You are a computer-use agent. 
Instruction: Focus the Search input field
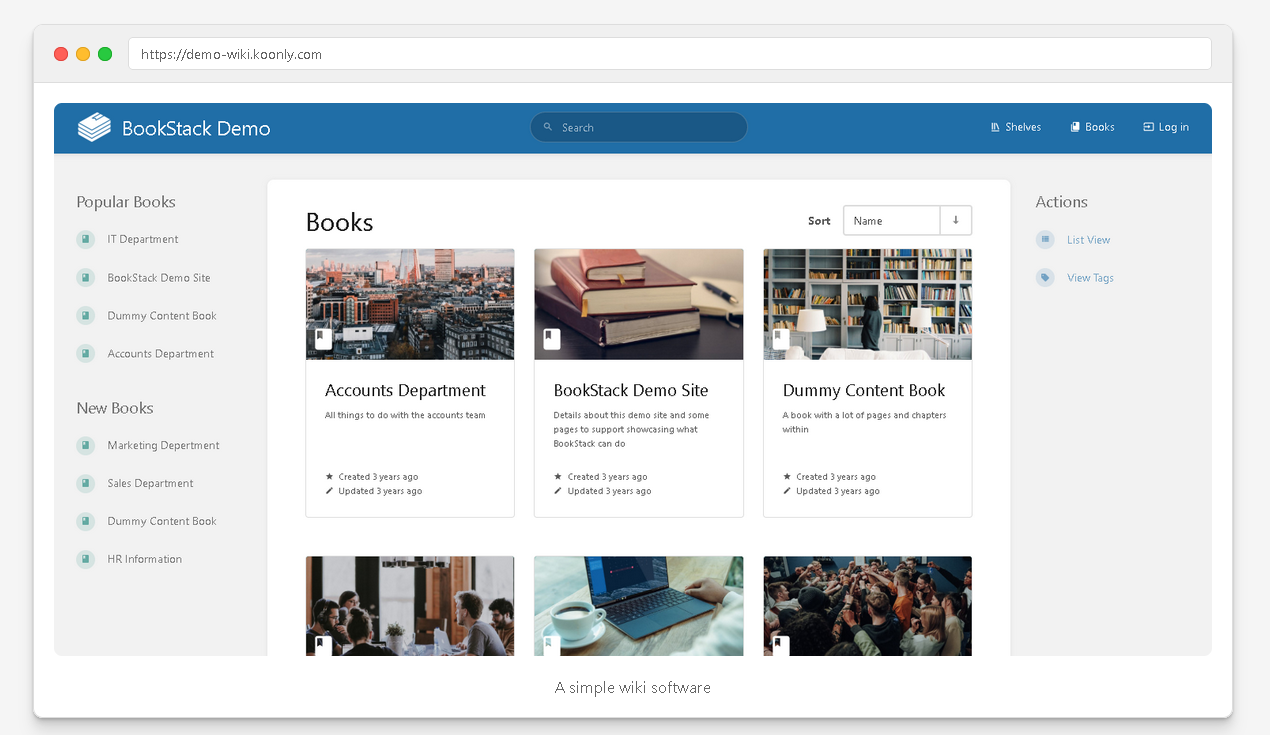coord(638,127)
